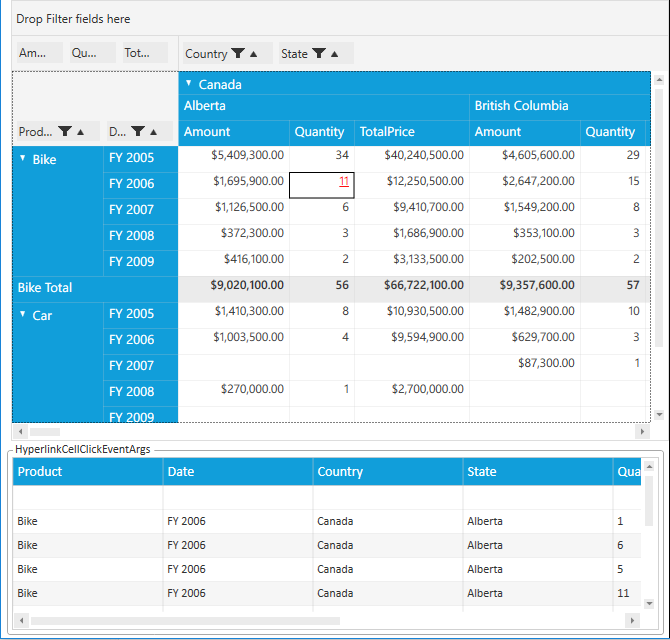Viewport: 670px width, 640px height.
Task: Toggle sort arrow on Product field
Action: (80, 132)
